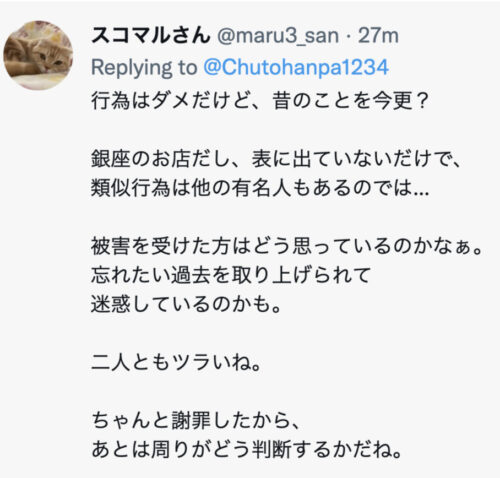Click the line 迷惑しているのかも。
Viewport: 500px width, 478px height.
[x=186, y=304]
